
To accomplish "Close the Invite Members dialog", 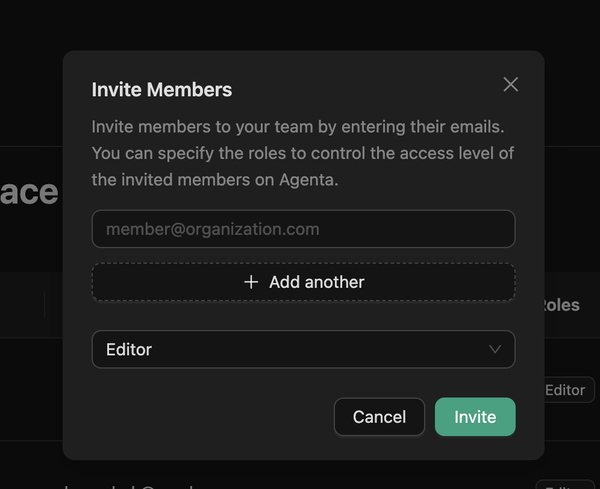I will [511, 85].
